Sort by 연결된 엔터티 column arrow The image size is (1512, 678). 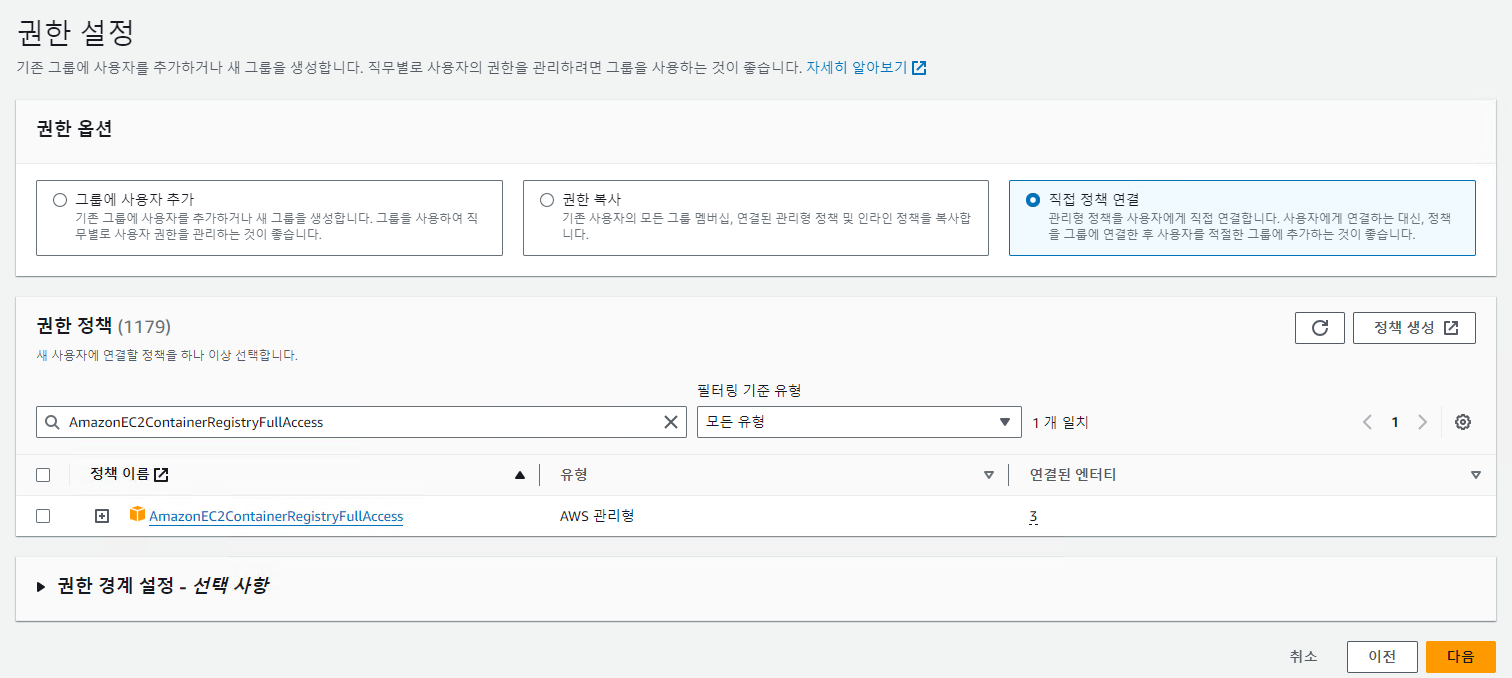click(1476, 475)
